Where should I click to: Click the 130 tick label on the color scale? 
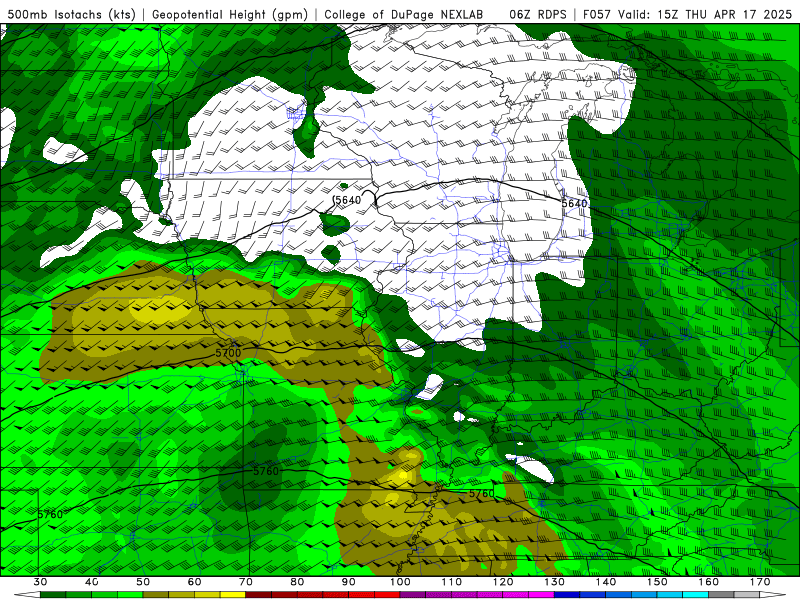pos(554,582)
